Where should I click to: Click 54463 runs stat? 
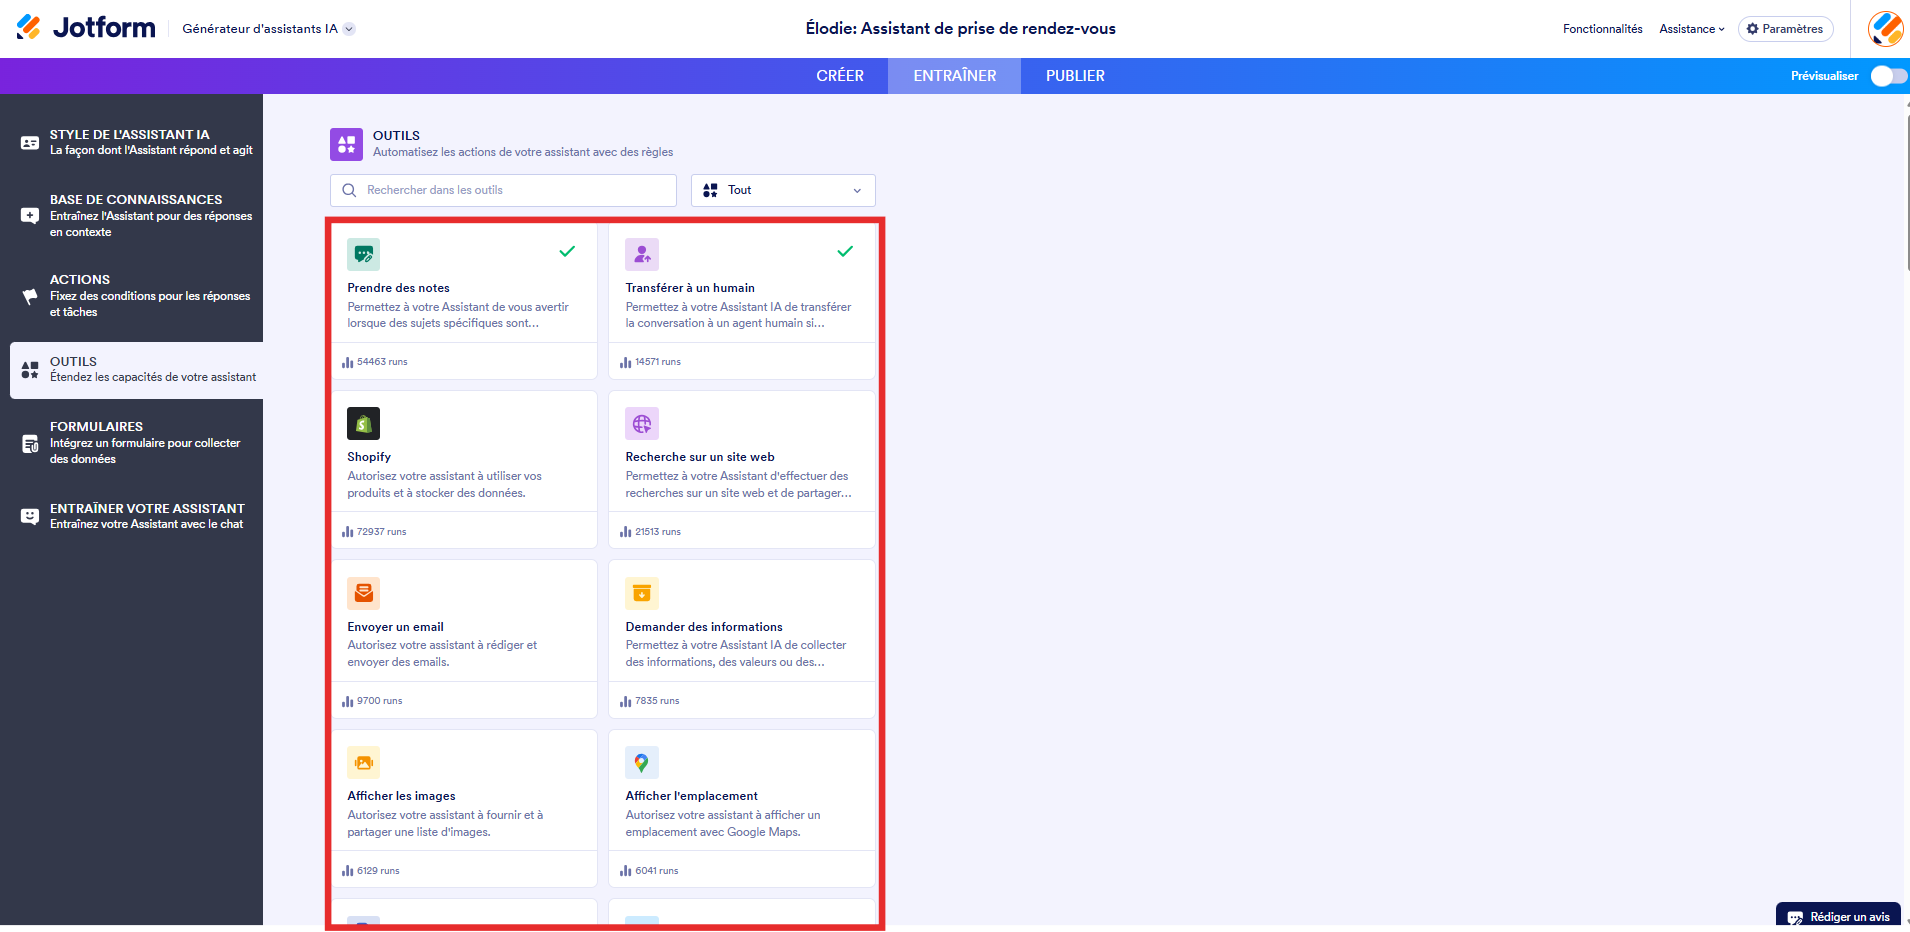tap(375, 362)
